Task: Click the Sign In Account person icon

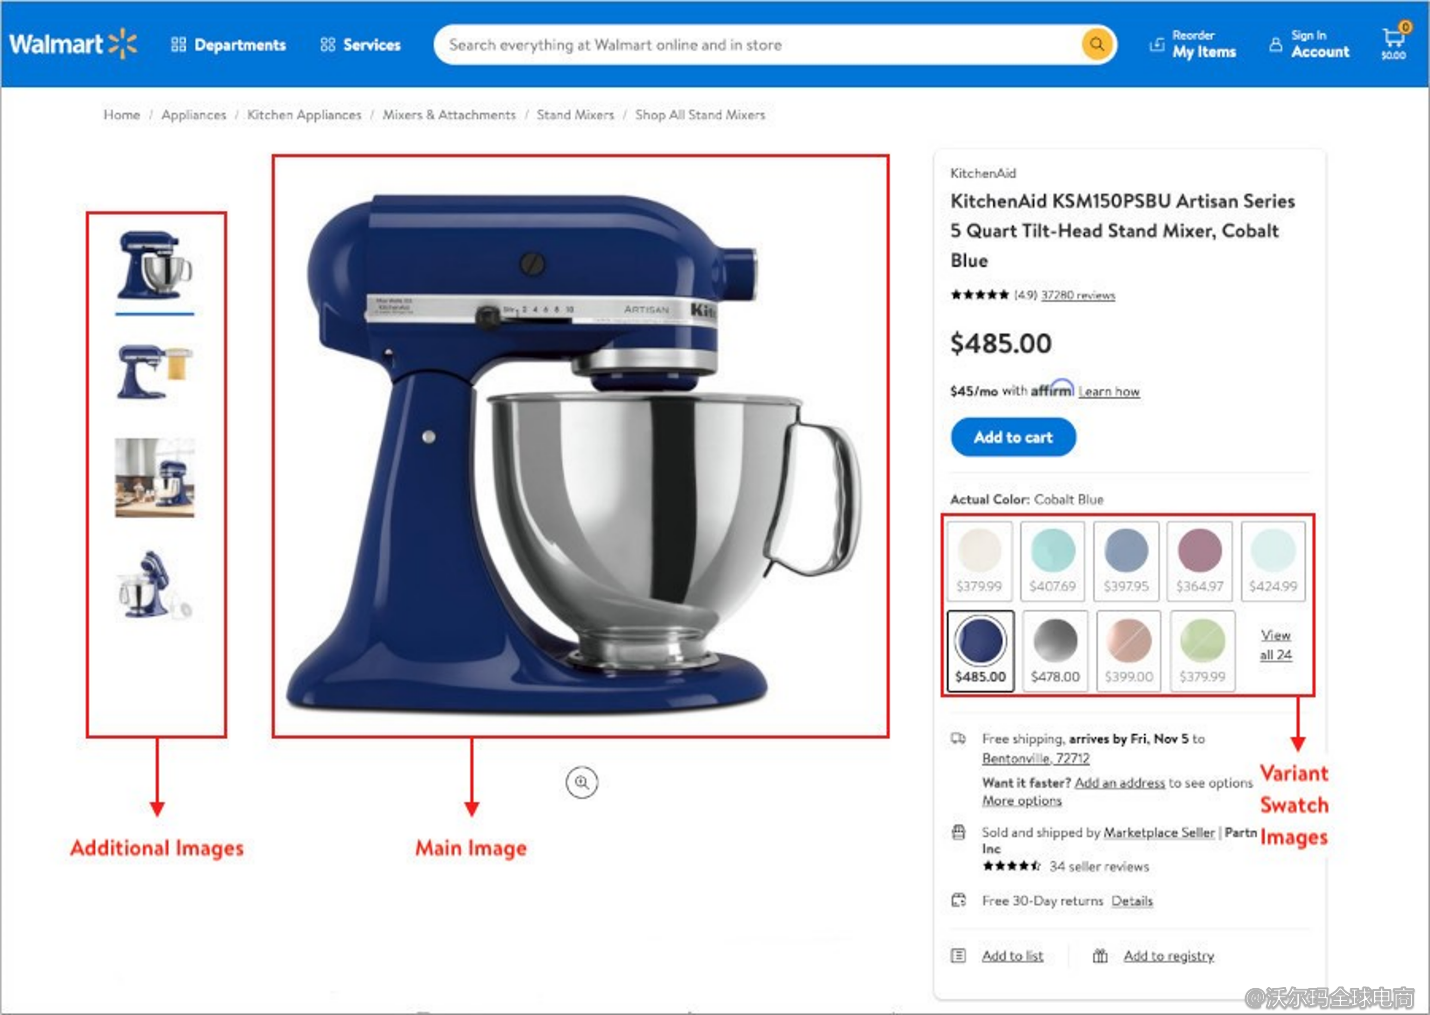Action: 1276,45
